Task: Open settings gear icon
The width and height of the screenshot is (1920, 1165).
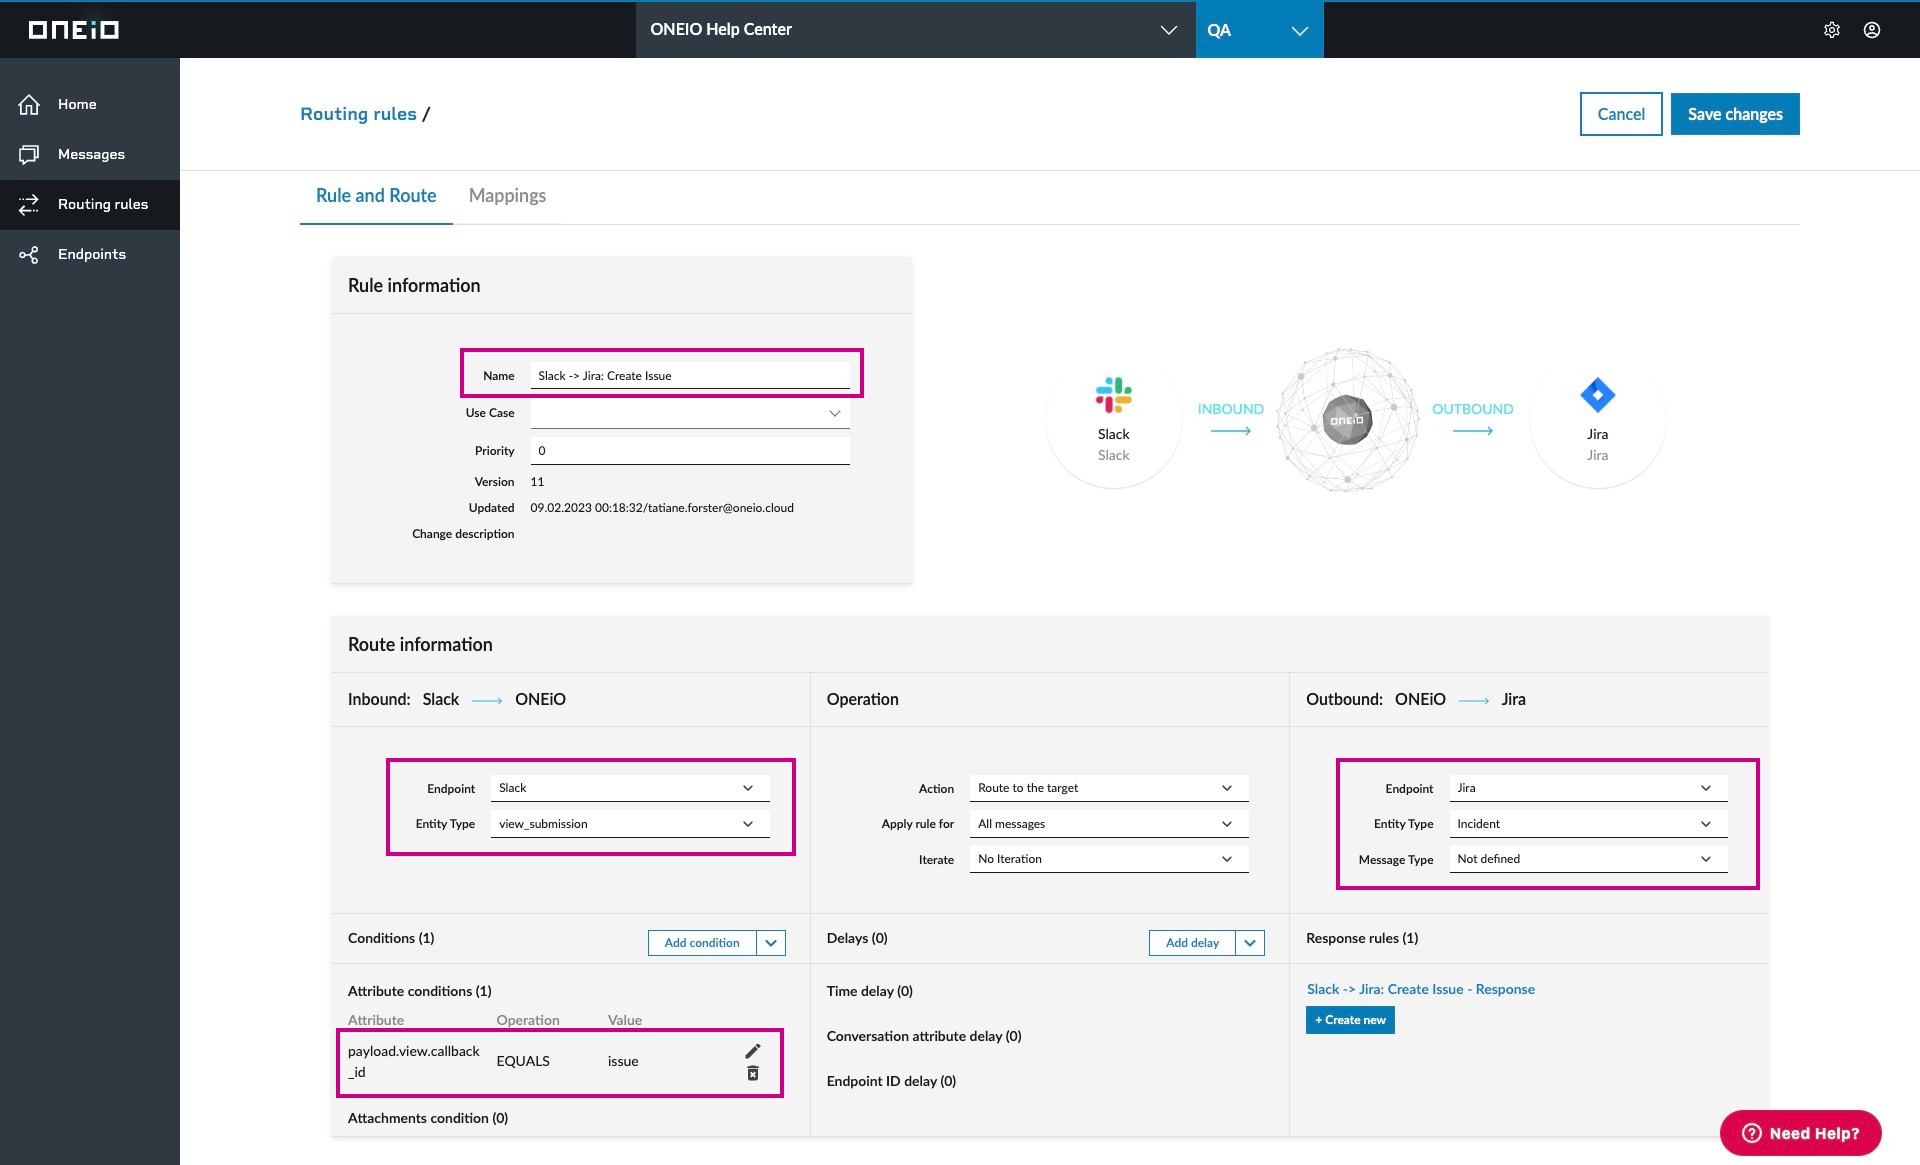Action: click(x=1832, y=30)
